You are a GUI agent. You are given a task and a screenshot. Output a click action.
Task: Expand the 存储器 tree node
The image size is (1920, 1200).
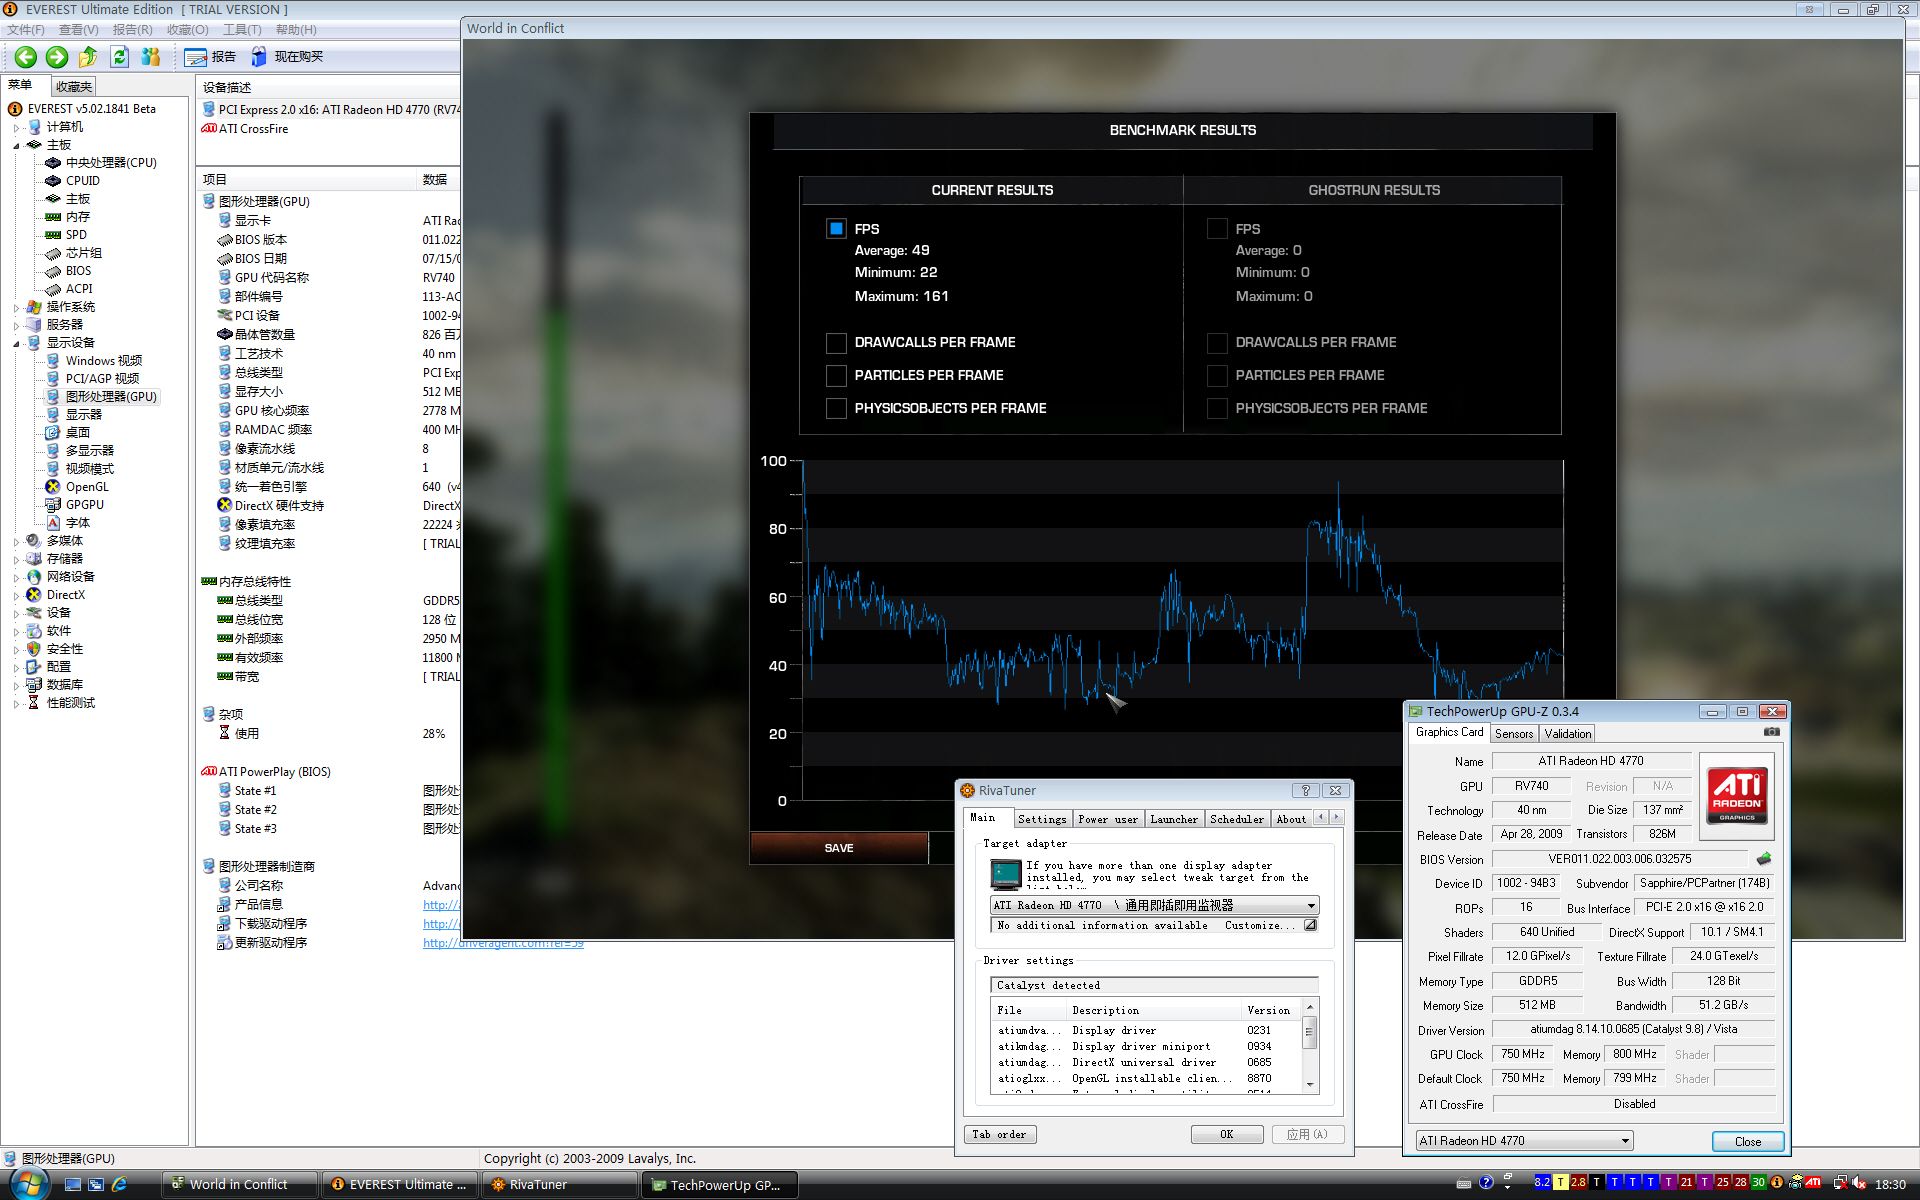[x=17, y=560]
